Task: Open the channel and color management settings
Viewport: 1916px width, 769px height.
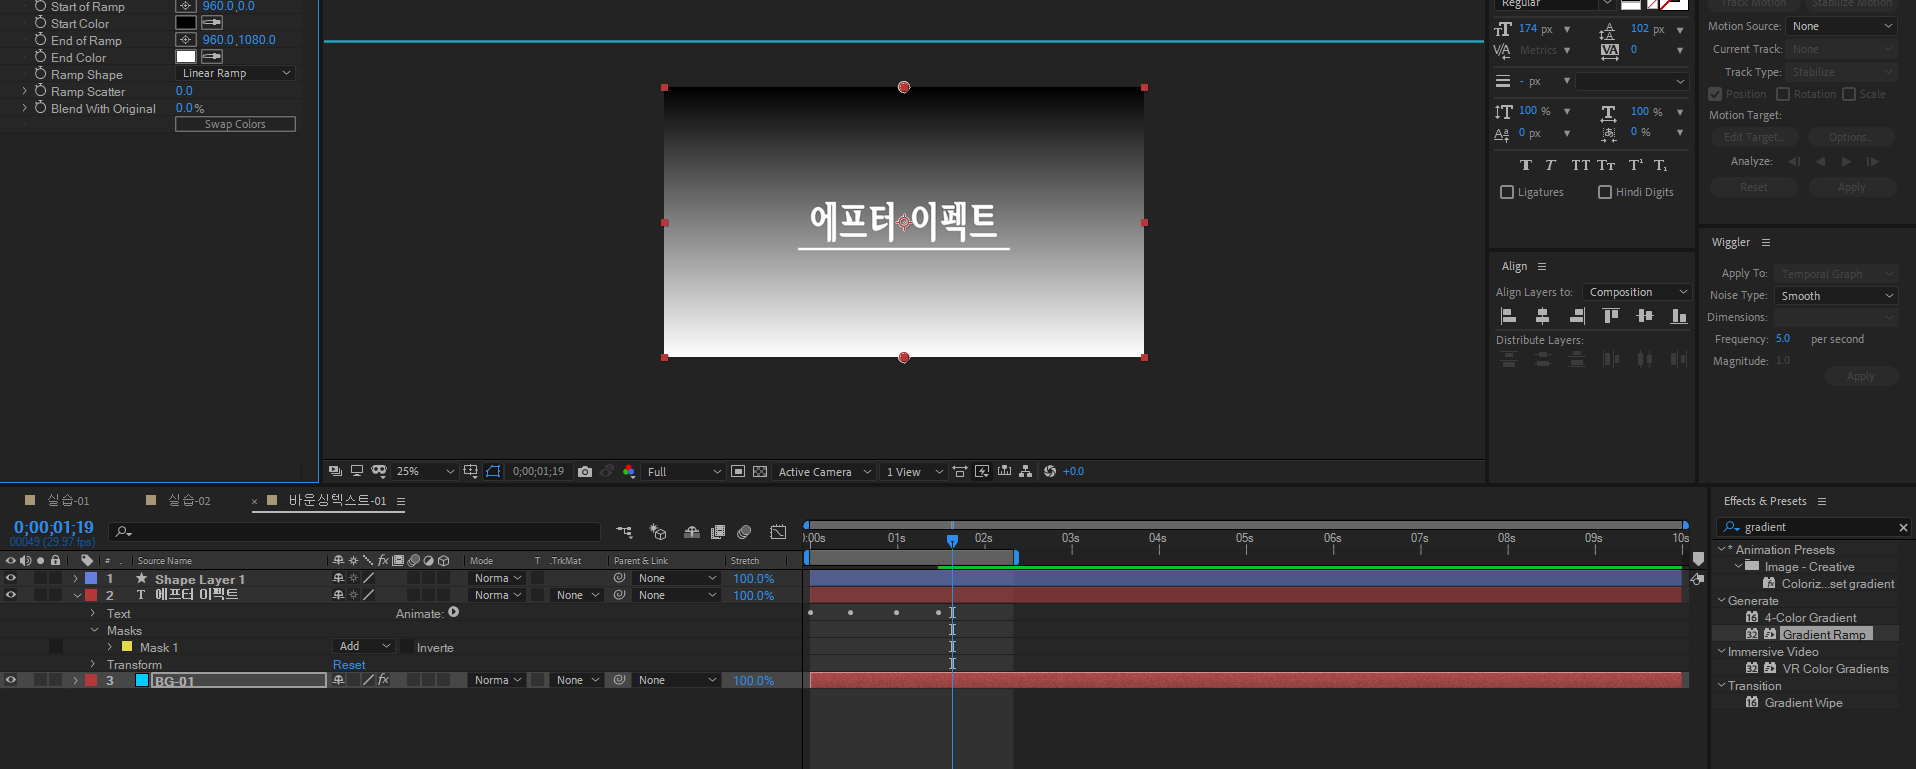Action: 628,472
